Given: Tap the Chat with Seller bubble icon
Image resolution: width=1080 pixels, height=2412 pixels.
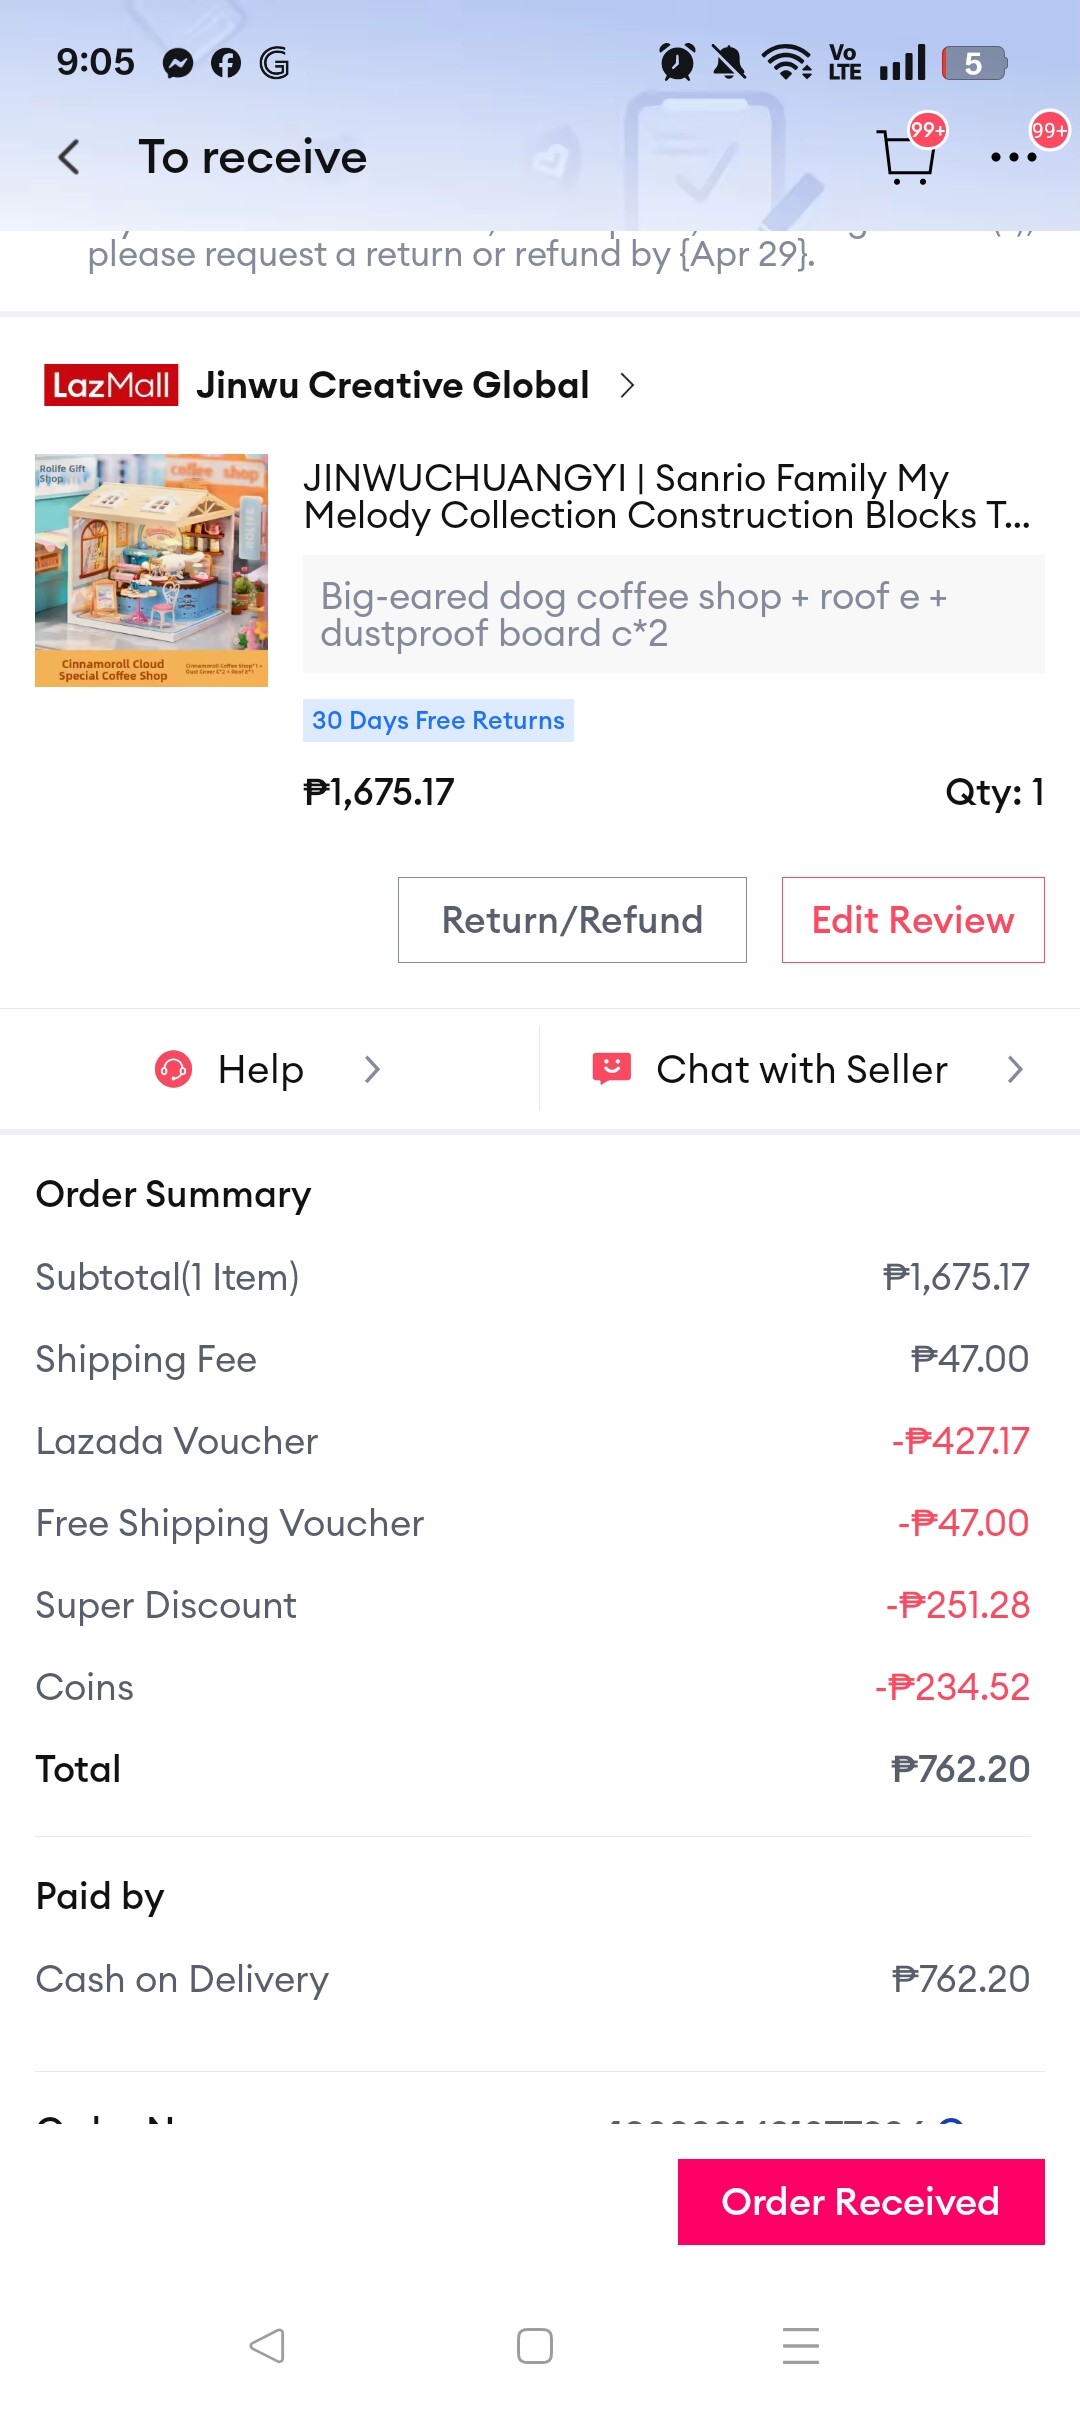Looking at the screenshot, I should point(611,1068).
